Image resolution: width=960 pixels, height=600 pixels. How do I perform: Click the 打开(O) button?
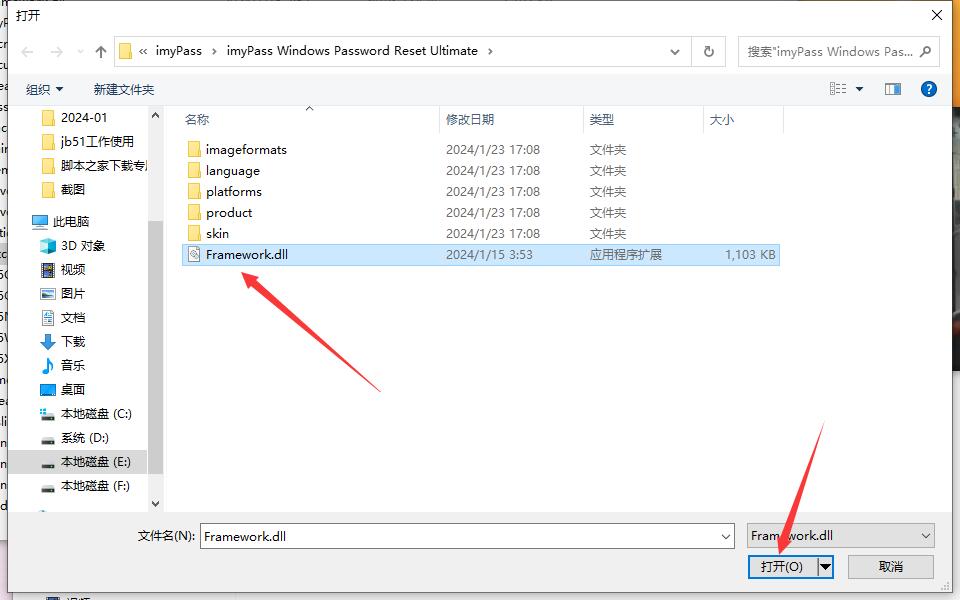click(782, 567)
